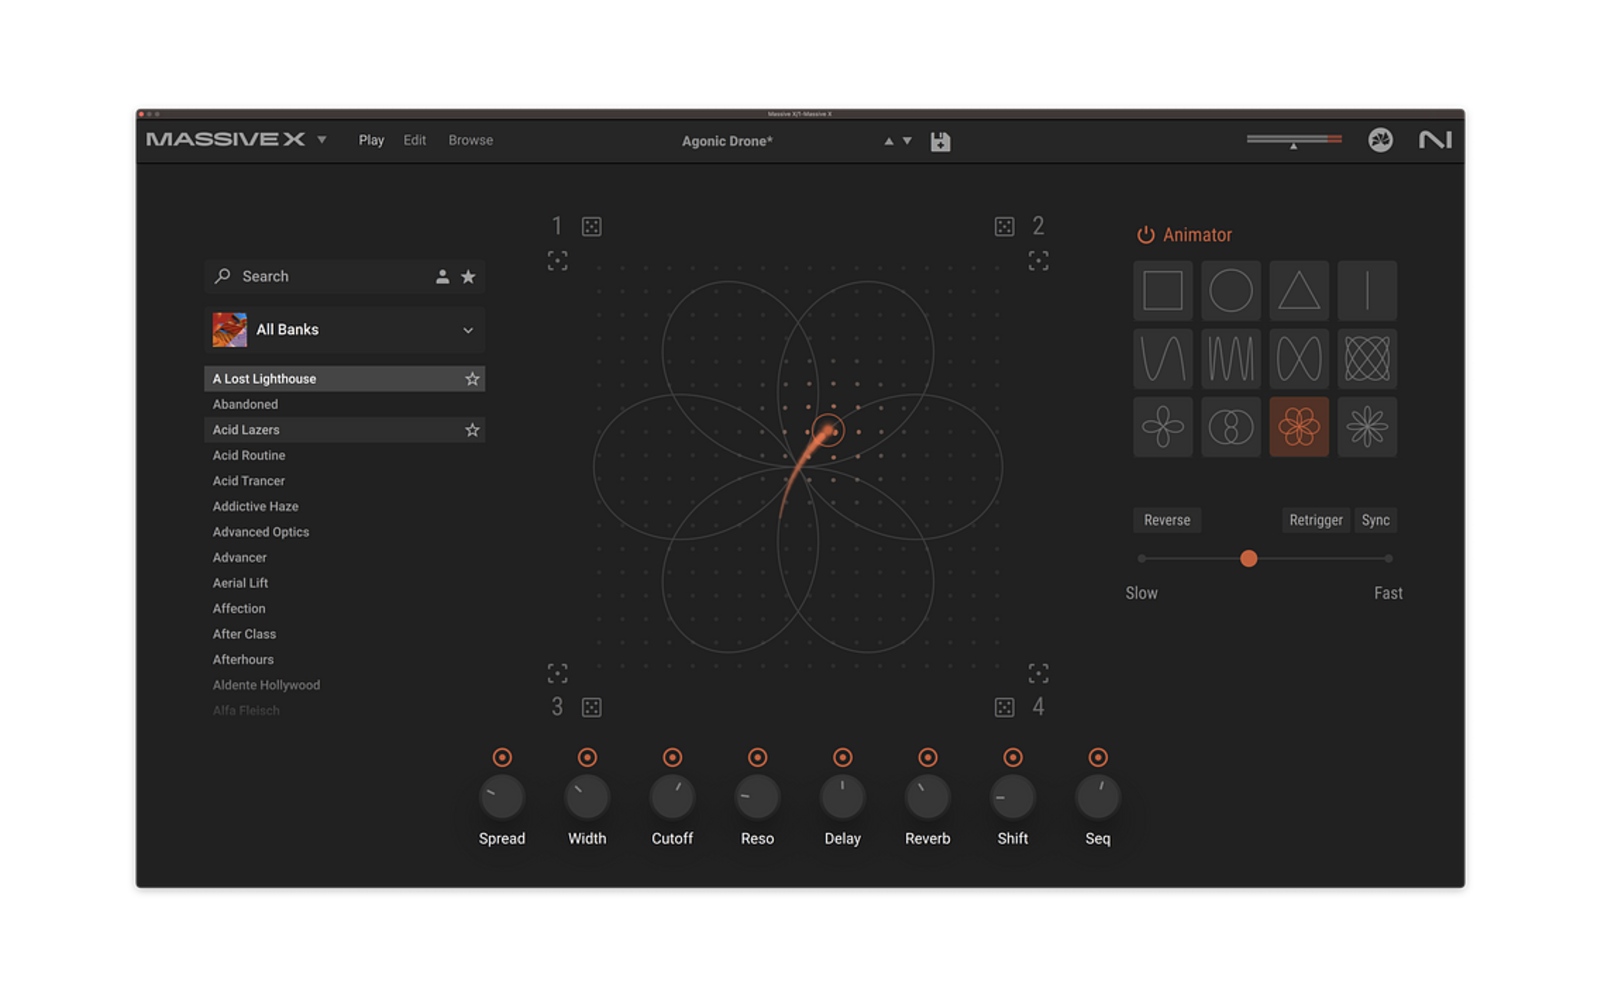Select the Acid Routine preset
This screenshot has width=1600, height=1000.
(x=345, y=455)
